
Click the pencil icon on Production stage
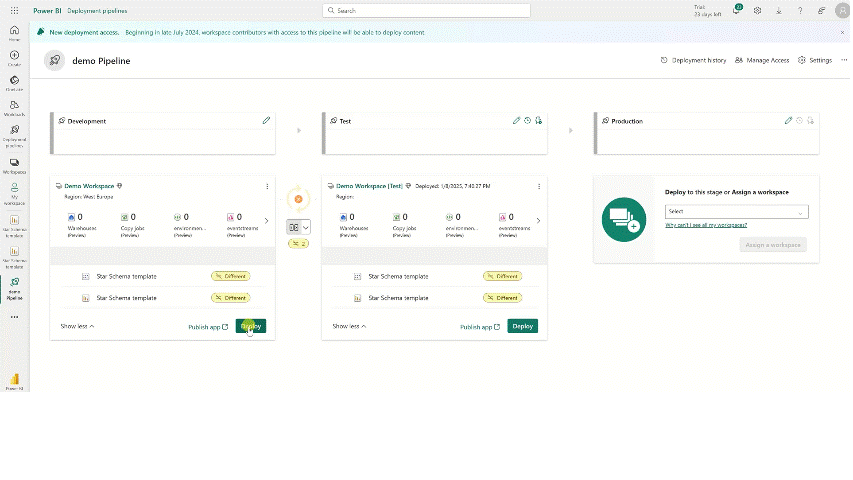coord(788,121)
